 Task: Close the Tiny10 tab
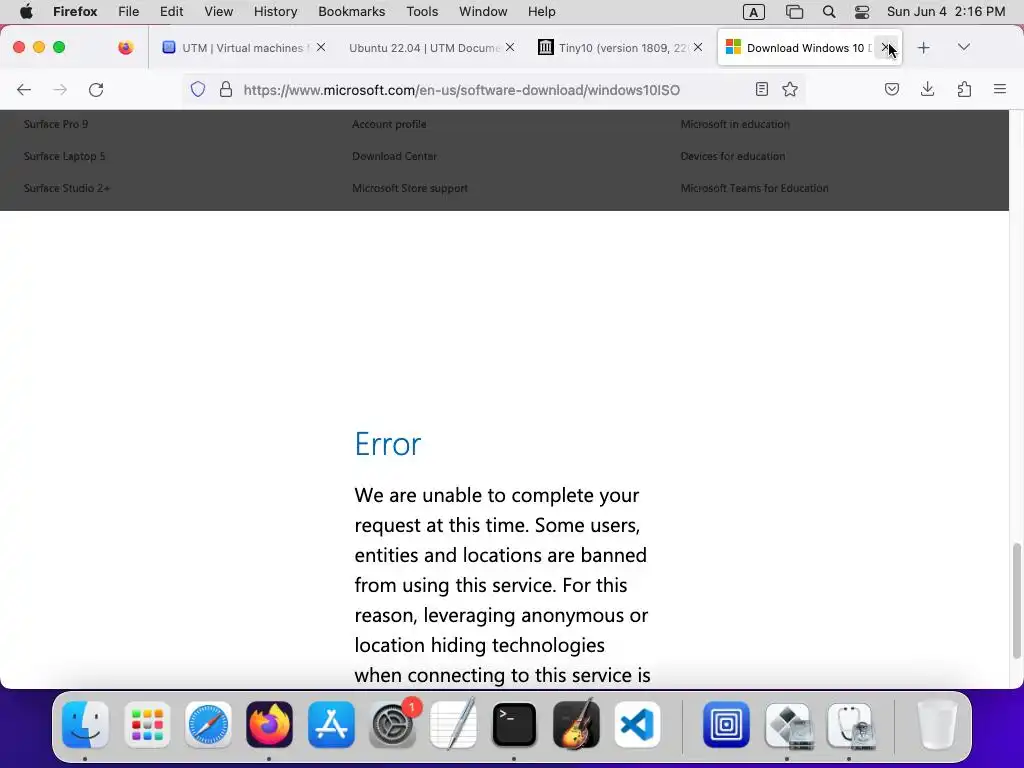698,47
